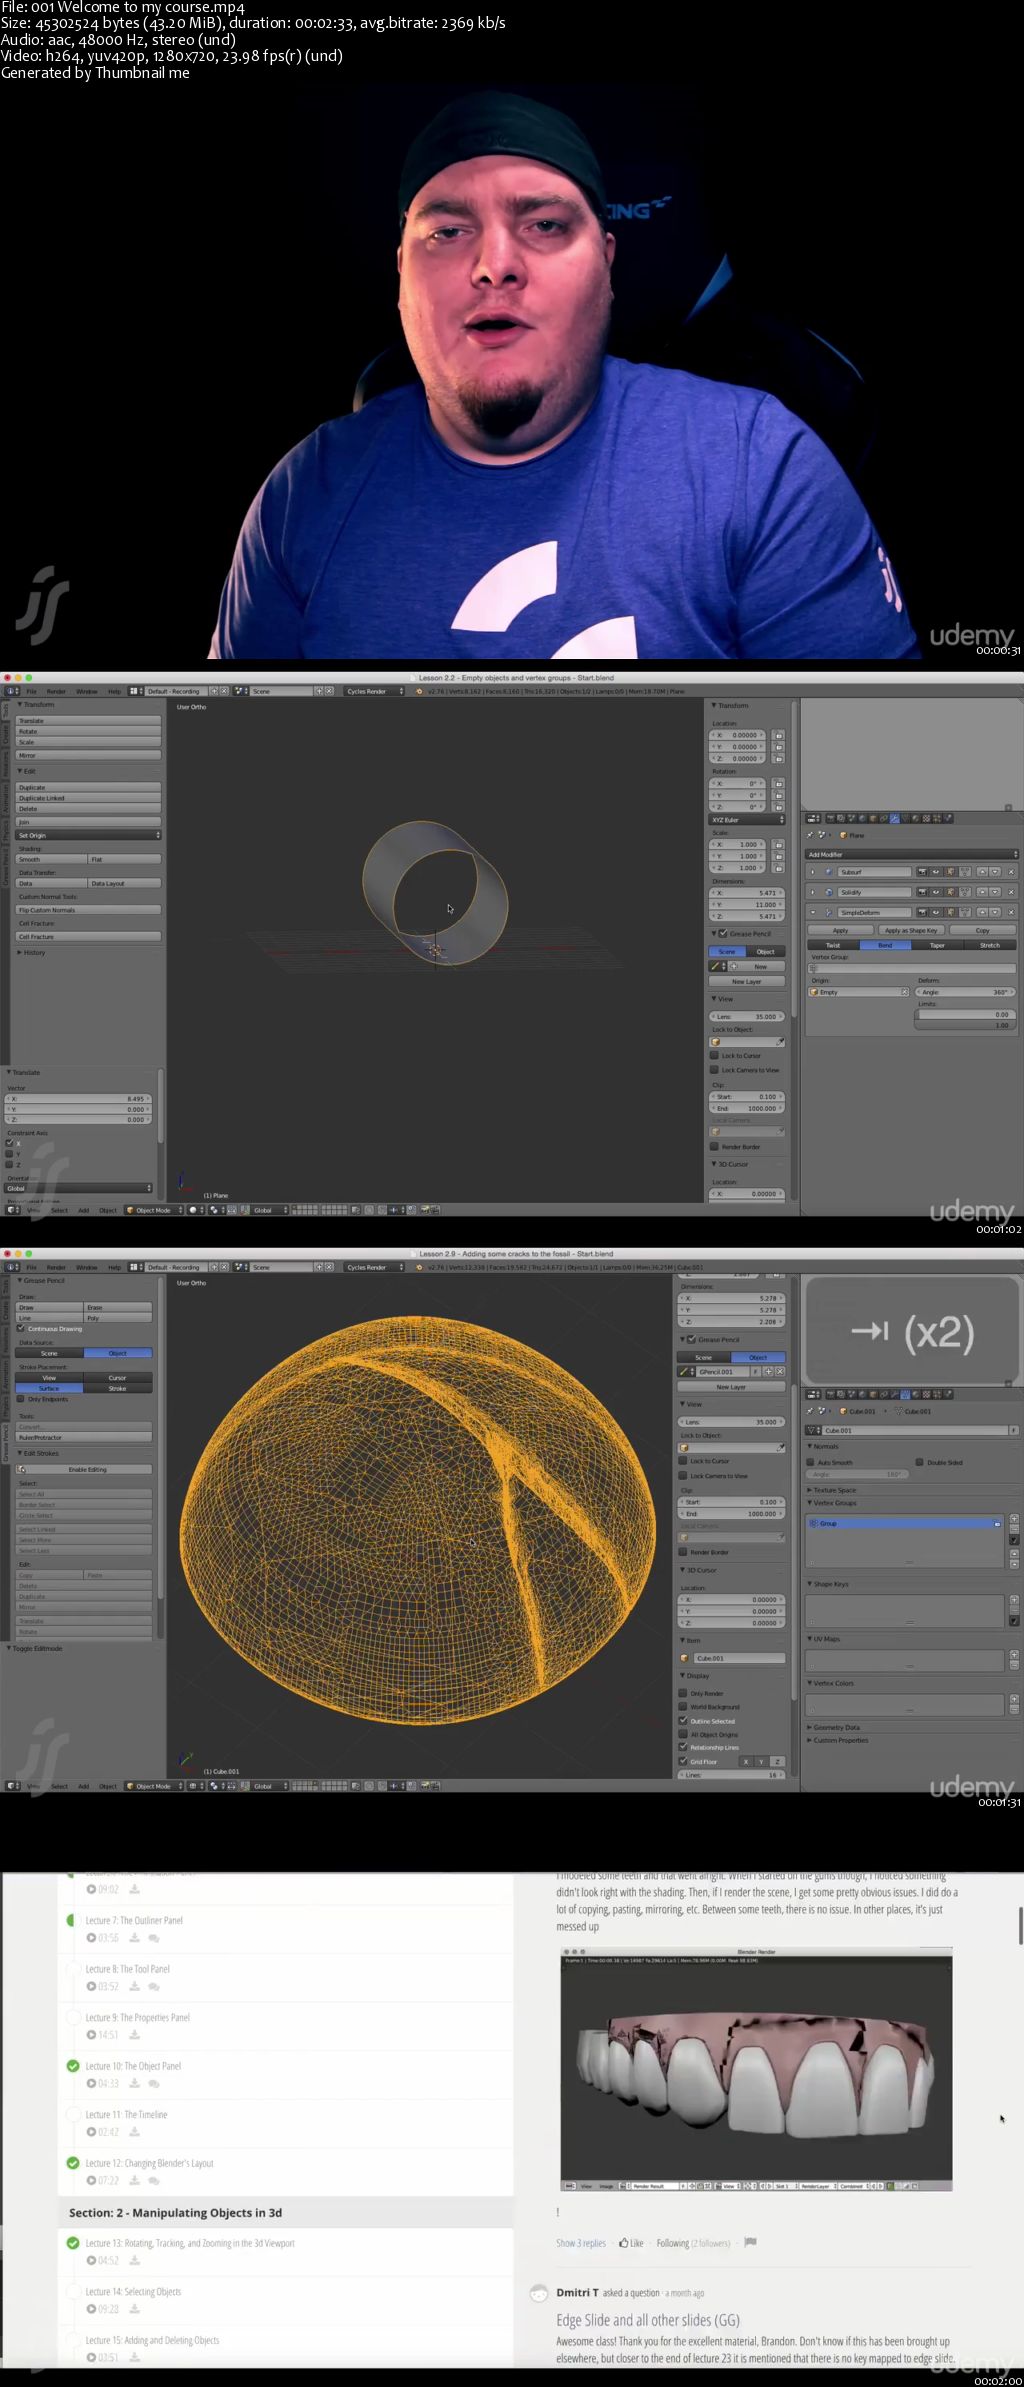Screen dimensions: 1024x2387
Task: Open Lecture 9: The Properties Panel
Action: pyautogui.click(x=138, y=2017)
